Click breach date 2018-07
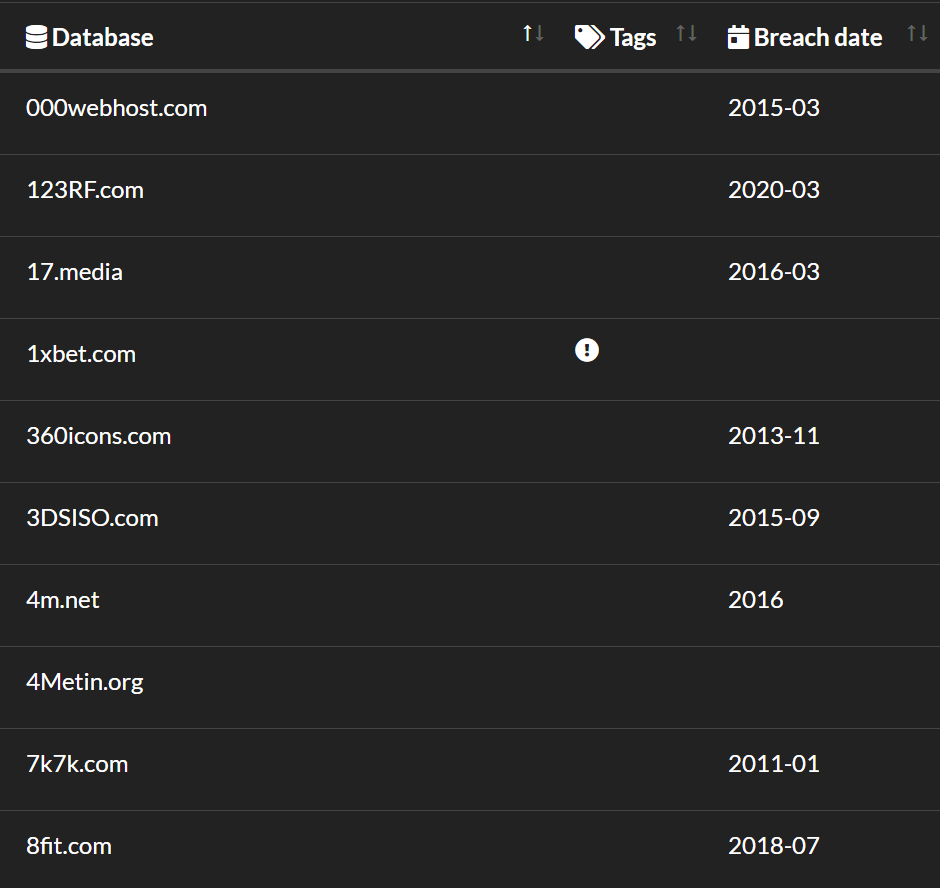 pyautogui.click(x=773, y=846)
